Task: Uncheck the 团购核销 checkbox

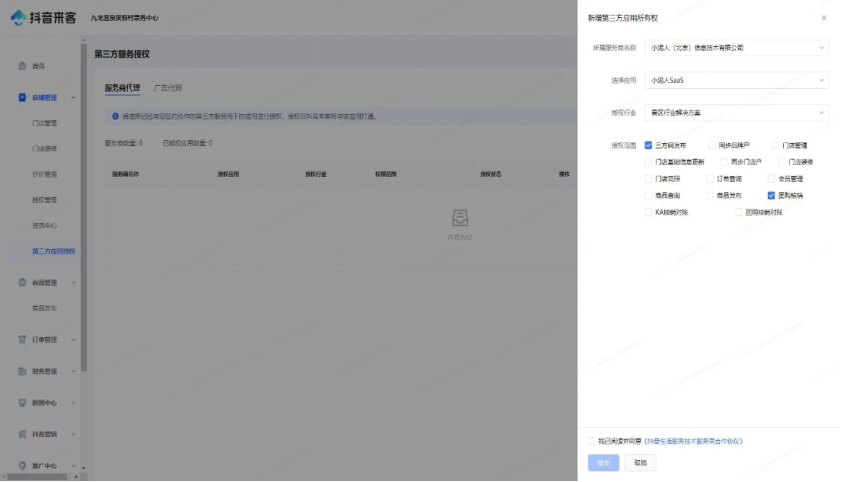Action: (x=771, y=196)
